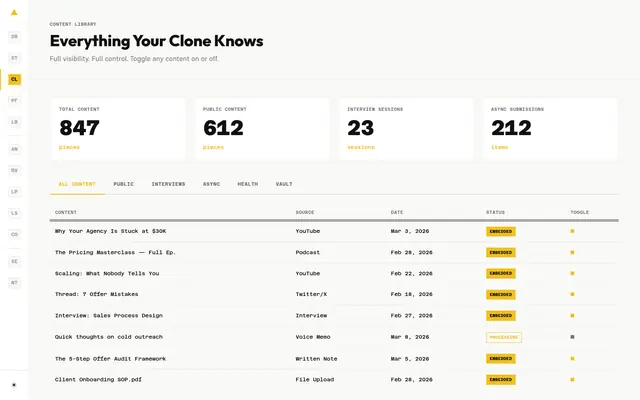Image resolution: width=640 pixels, height=400 pixels.
Task: Open the Vault tab
Action: pos(284,184)
